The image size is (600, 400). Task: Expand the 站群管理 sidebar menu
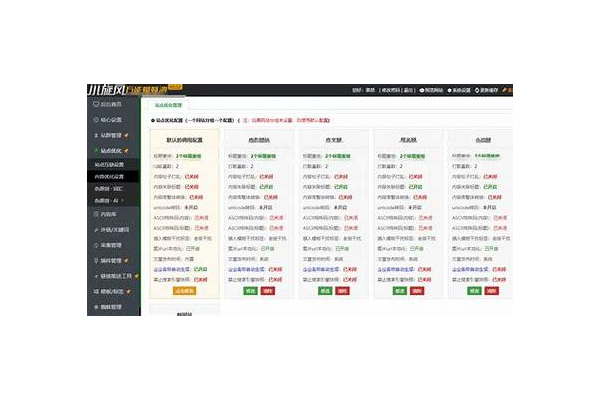tap(136, 134)
